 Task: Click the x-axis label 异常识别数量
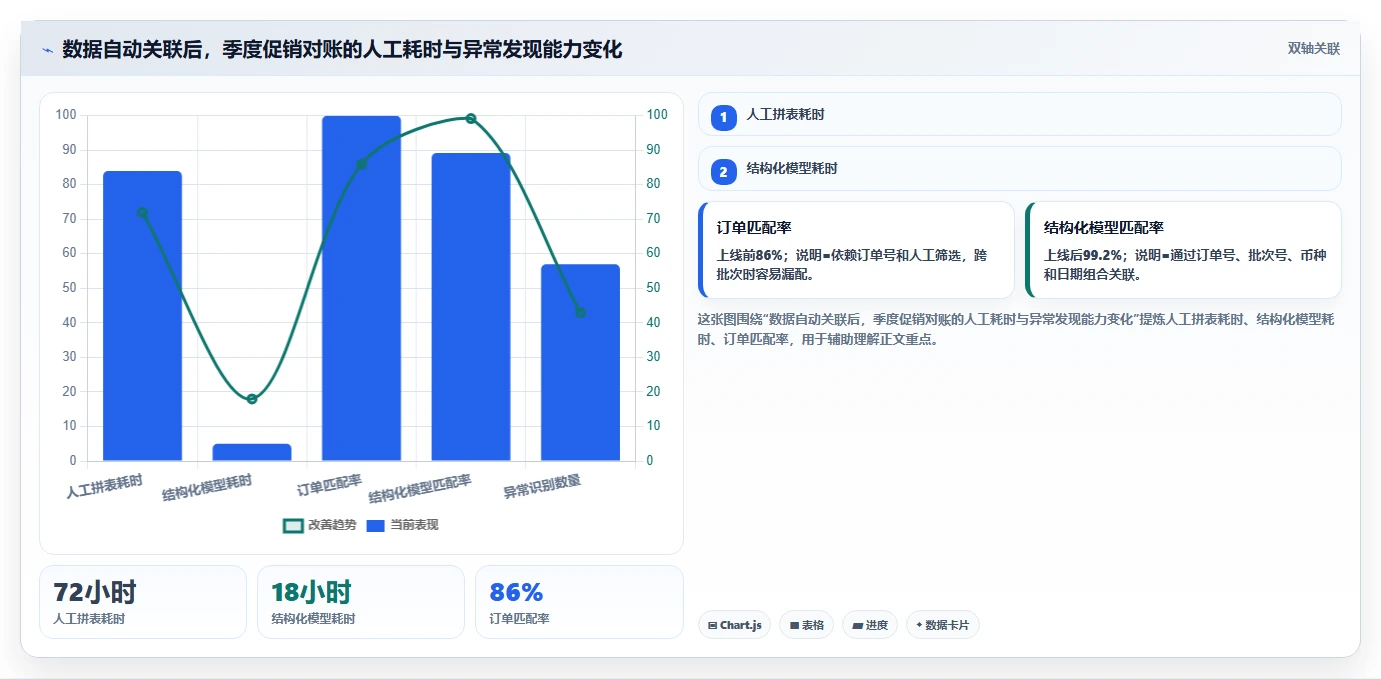click(542, 487)
